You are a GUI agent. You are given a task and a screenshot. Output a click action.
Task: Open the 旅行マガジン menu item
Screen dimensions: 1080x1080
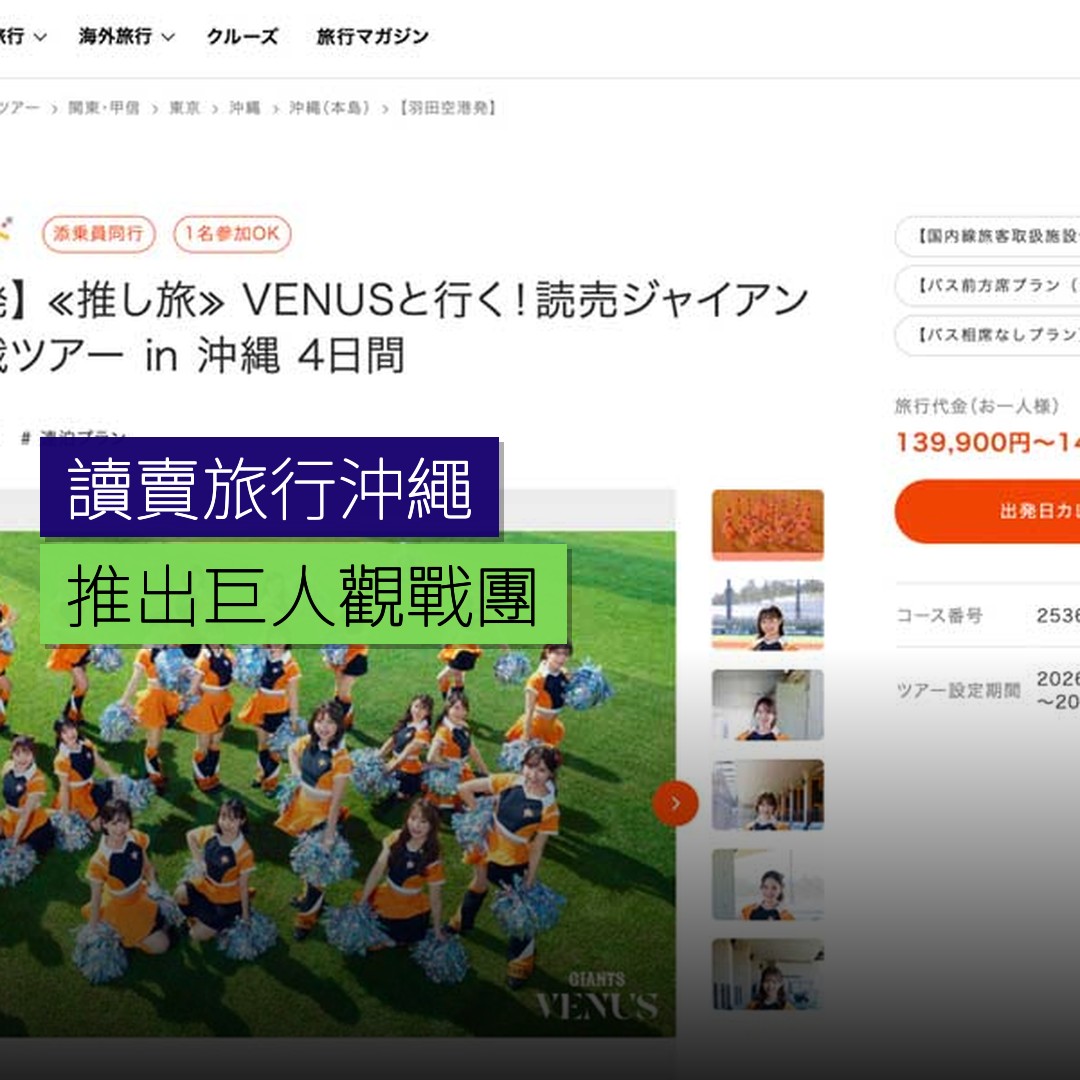click(372, 37)
